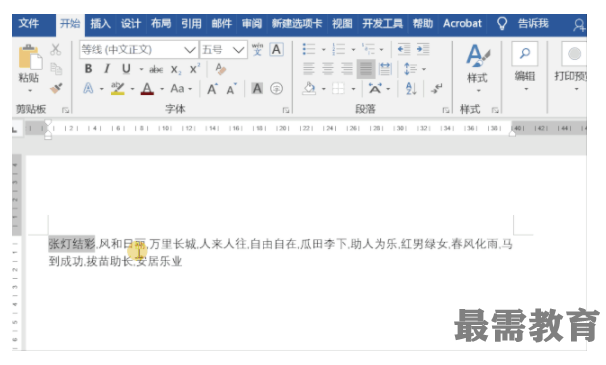Decrease font size with smaller A

[232, 89]
